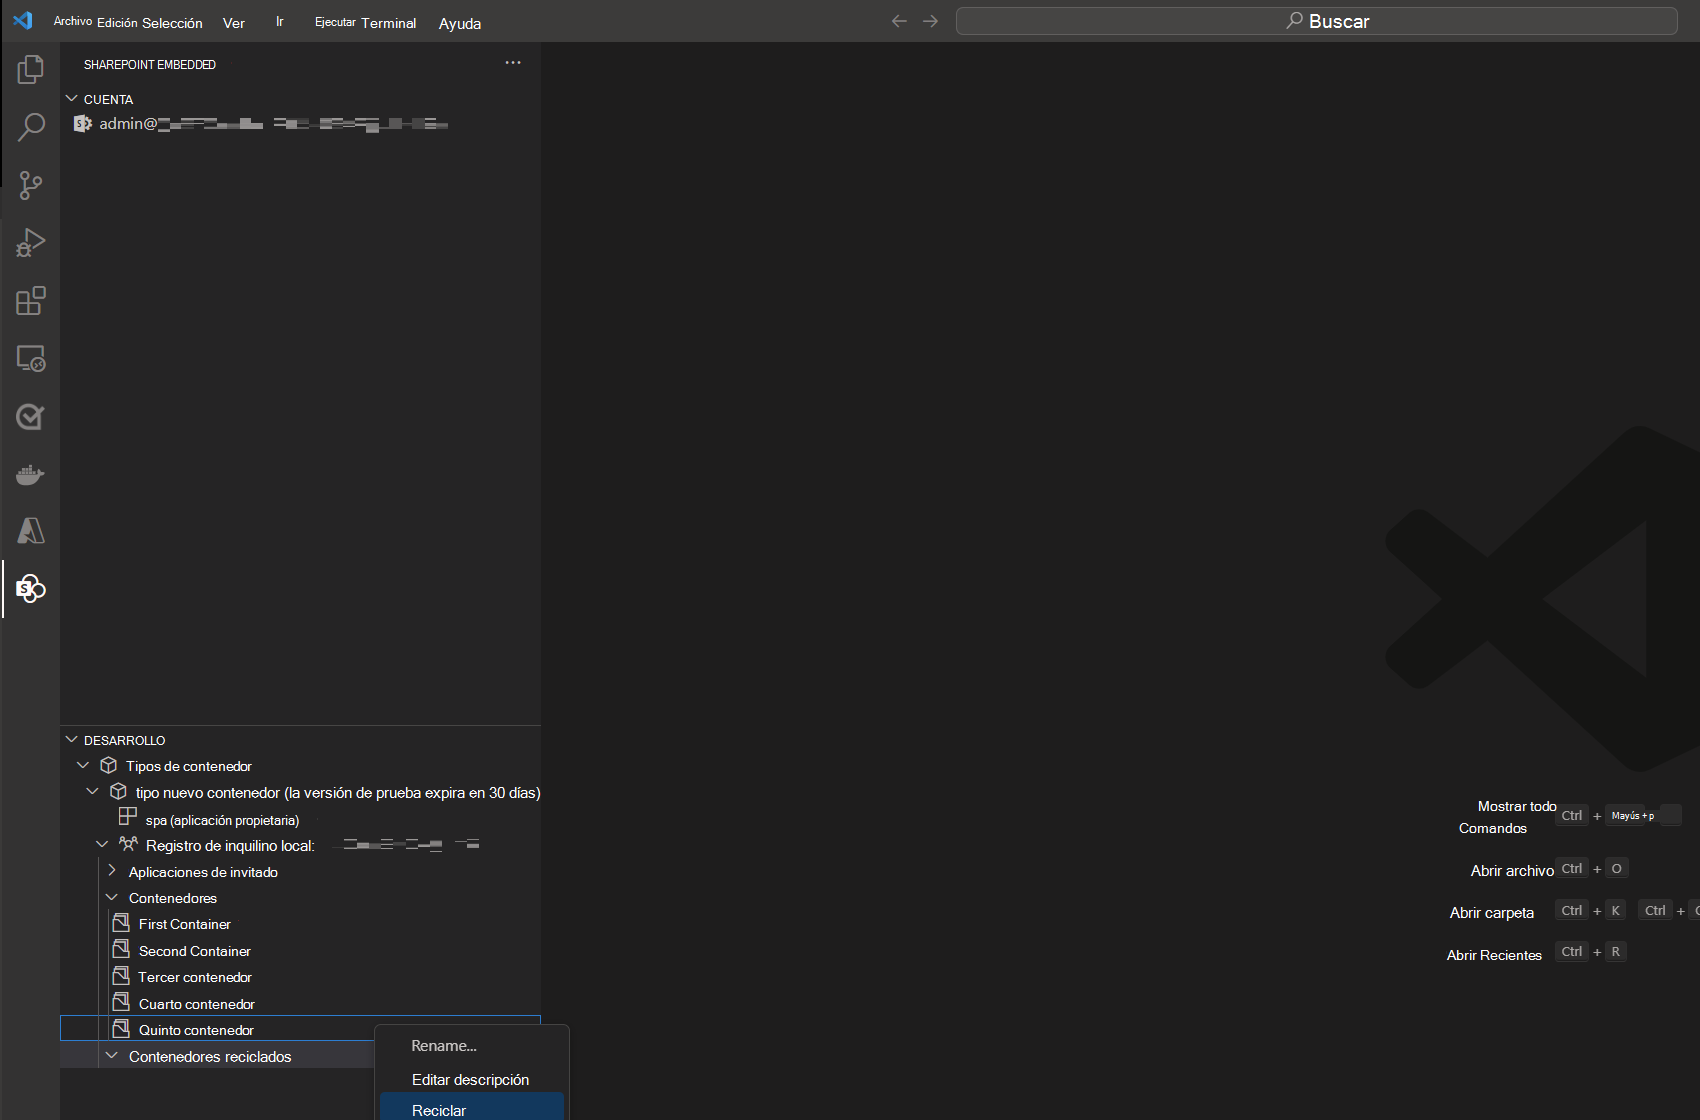The width and height of the screenshot is (1700, 1120).
Task: Select the admin account entry
Action: [300, 123]
